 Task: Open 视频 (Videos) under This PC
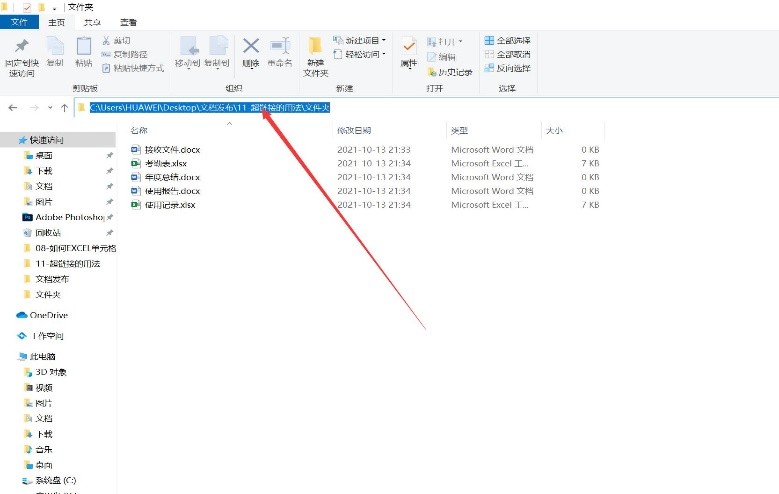(x=38, y=387)
